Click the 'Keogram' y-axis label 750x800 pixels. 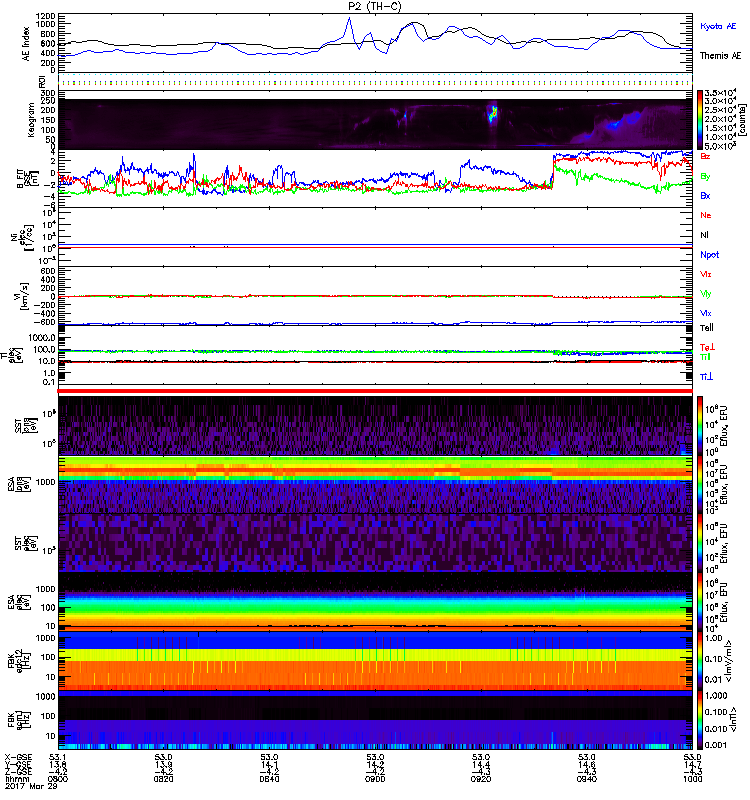[31, 120]
